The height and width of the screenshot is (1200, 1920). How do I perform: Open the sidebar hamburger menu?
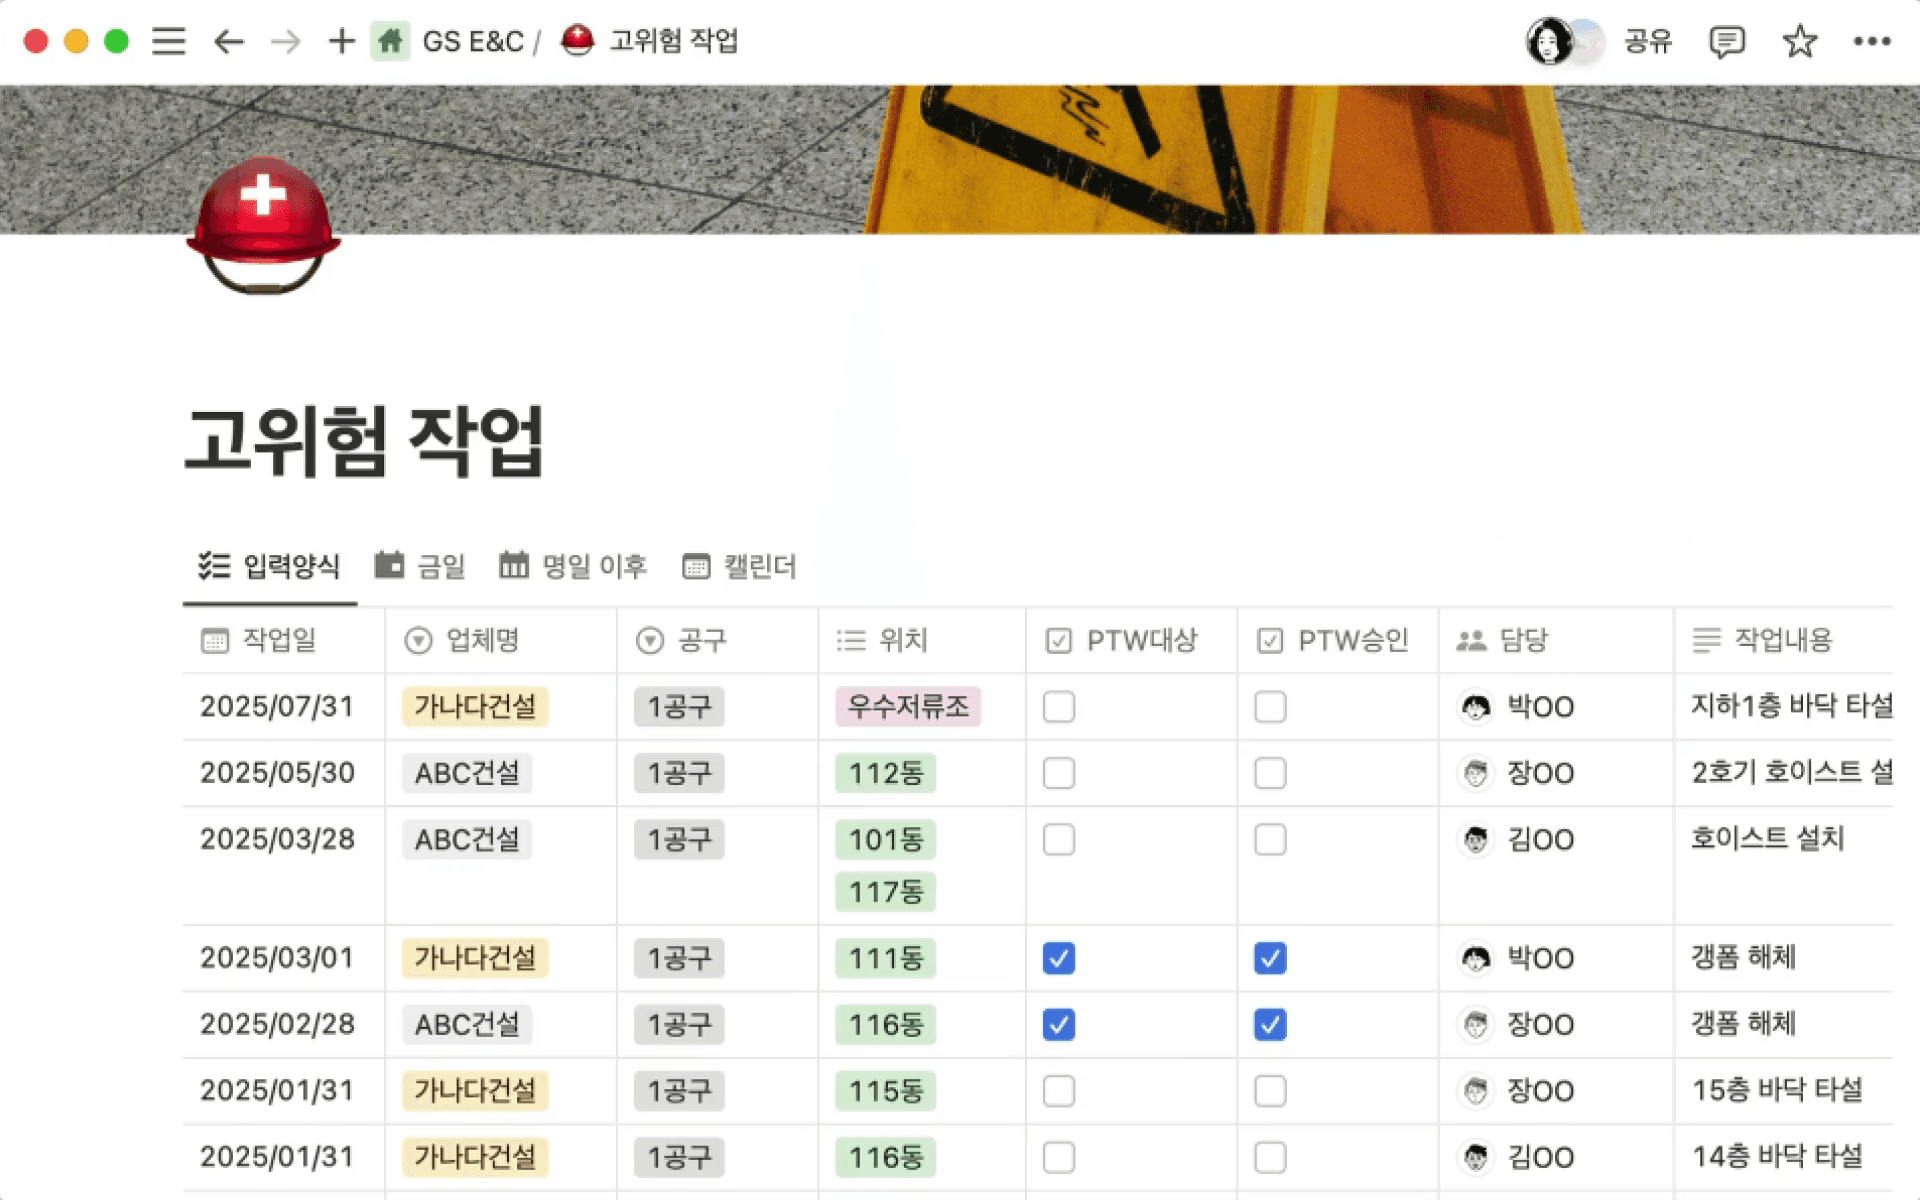tap(168, 41)
